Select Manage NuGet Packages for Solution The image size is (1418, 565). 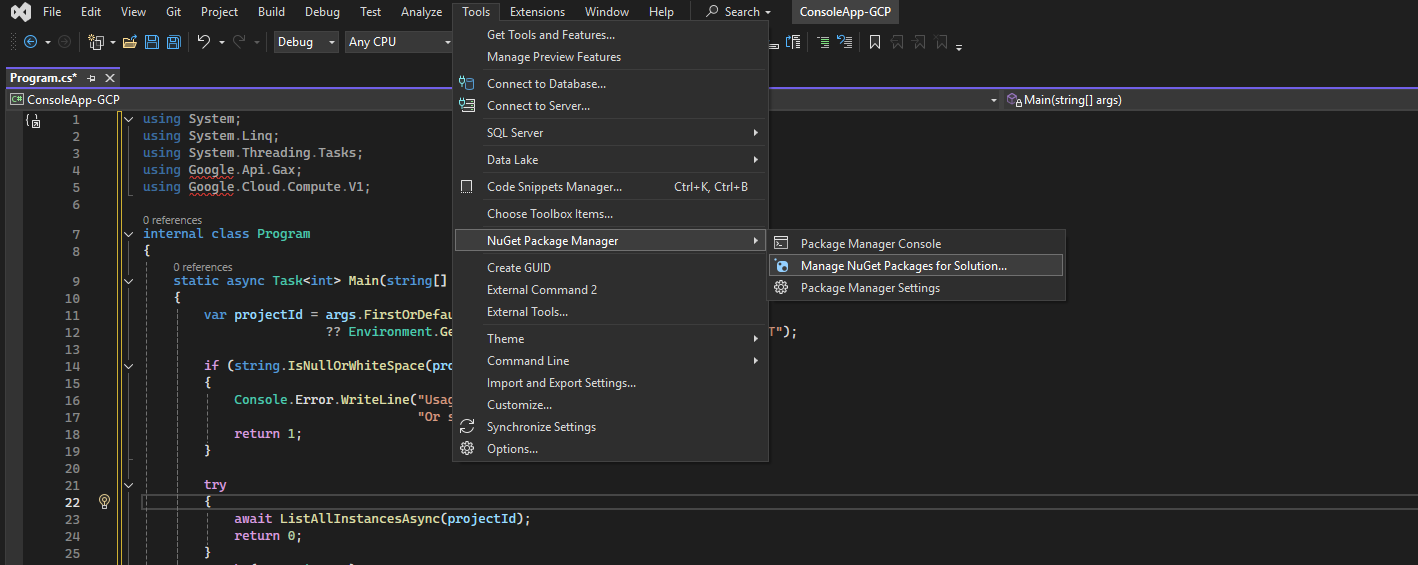(x=903, y=266)
